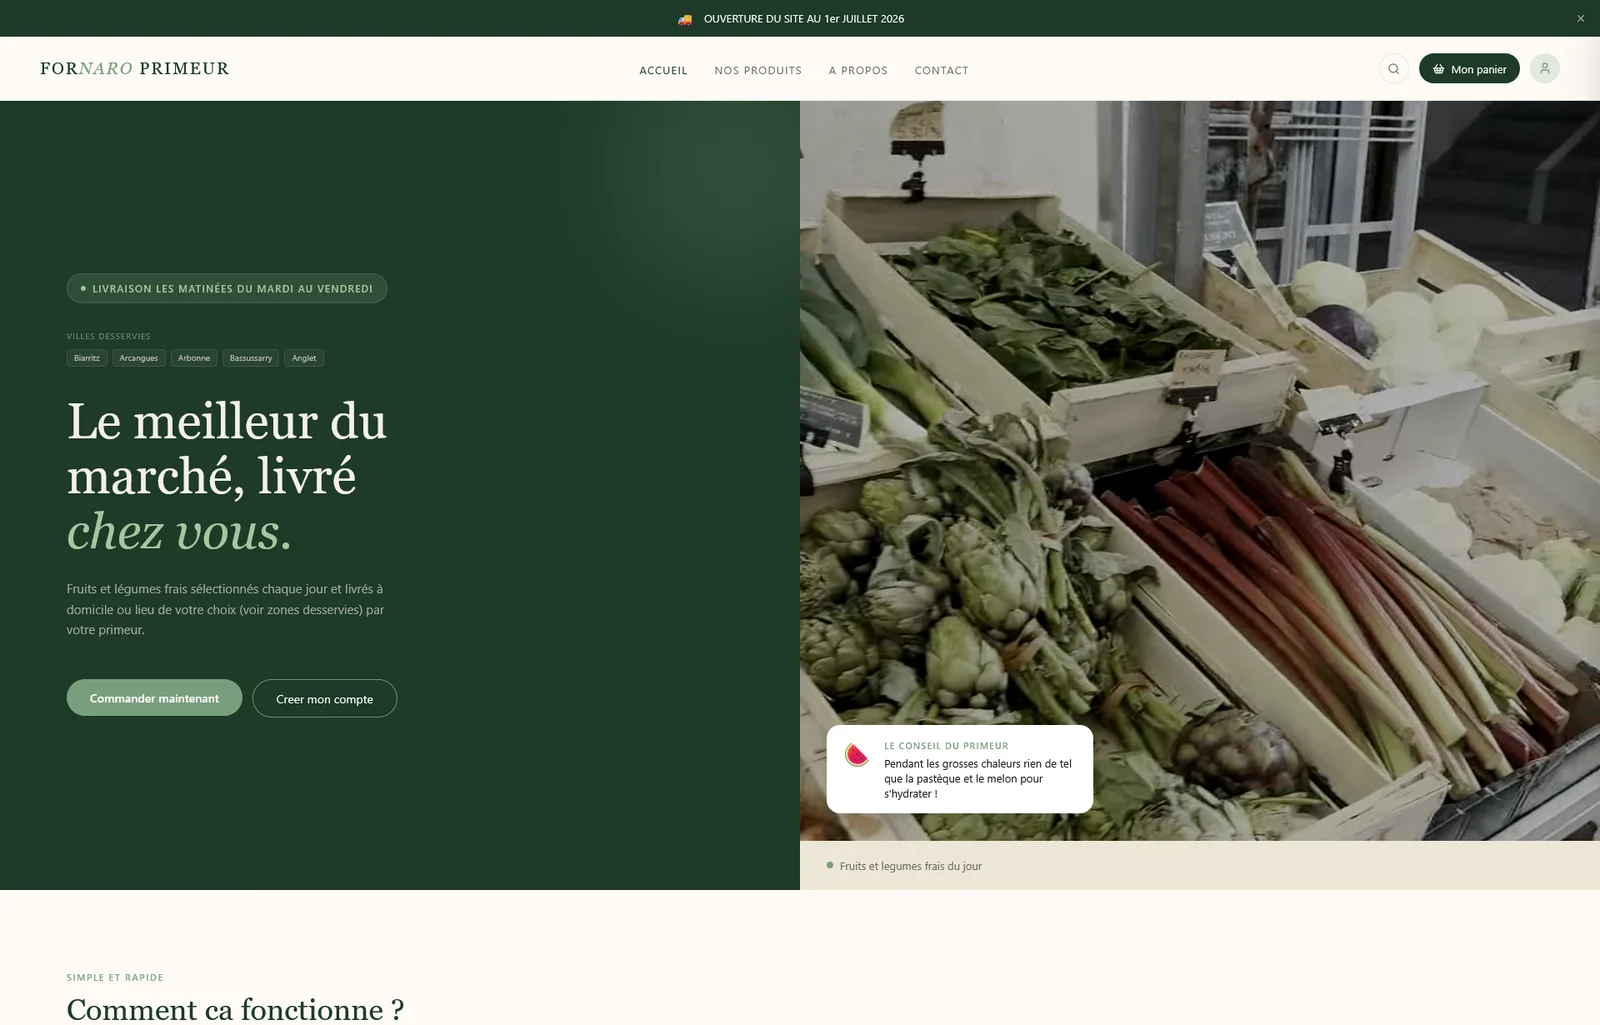The height and width of the screenshot is (1025, 1600).
Task: Select the Arcangues city tag
Action: tap(139, 358)
